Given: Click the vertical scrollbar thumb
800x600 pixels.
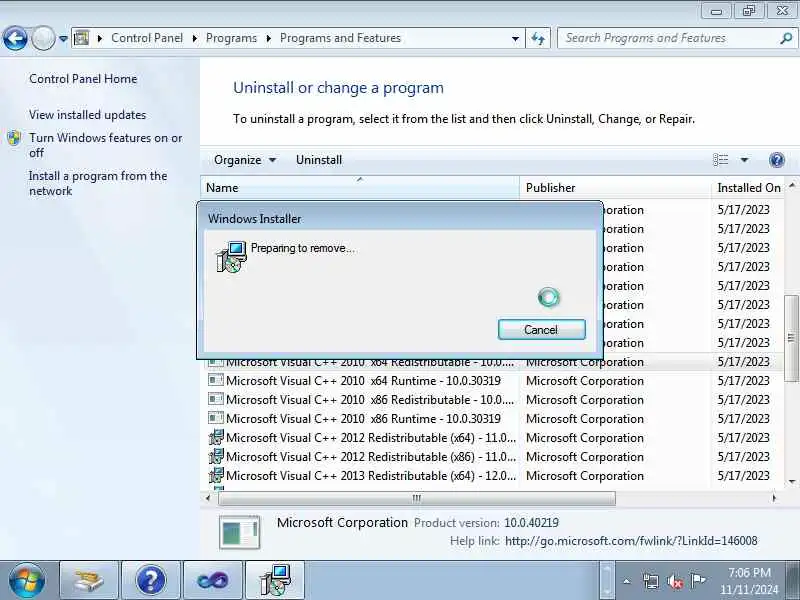Looking at the screenshot, I should coord(791,338).
